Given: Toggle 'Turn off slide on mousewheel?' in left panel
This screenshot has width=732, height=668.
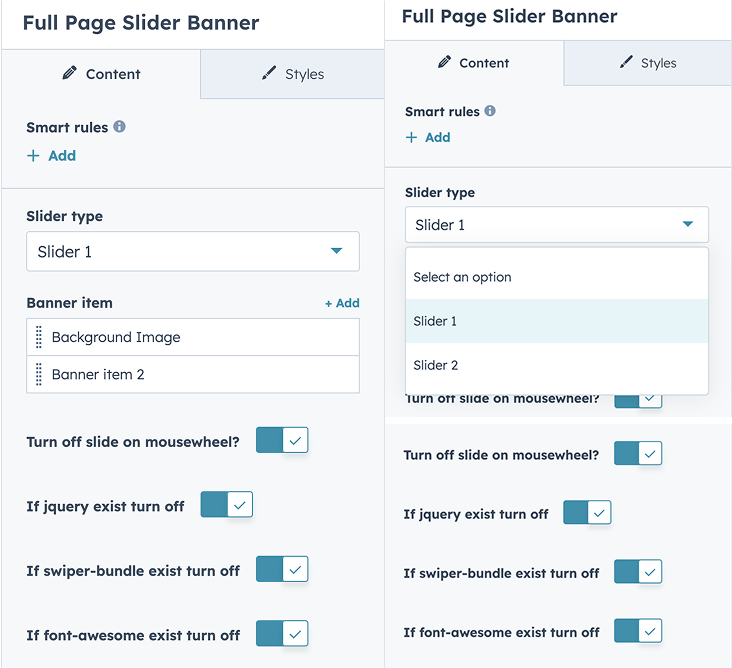Looking at the screenshot, I should point(282,440).
